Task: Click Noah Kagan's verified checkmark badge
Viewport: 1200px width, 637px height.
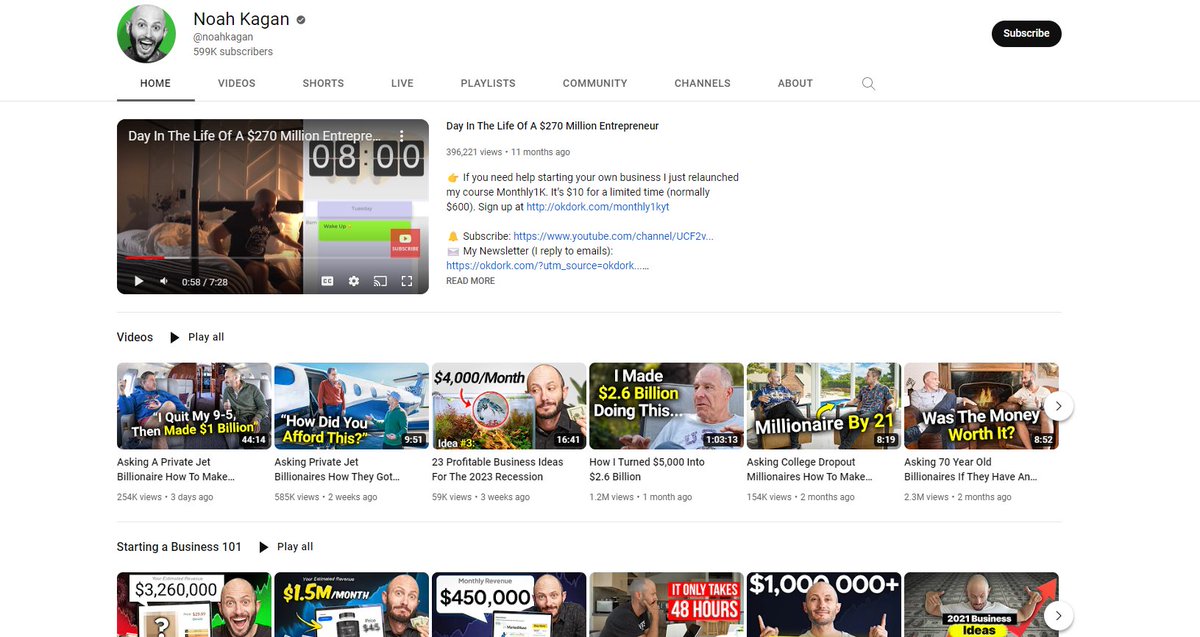Action: pyautogui.click(x=299, y=18)
